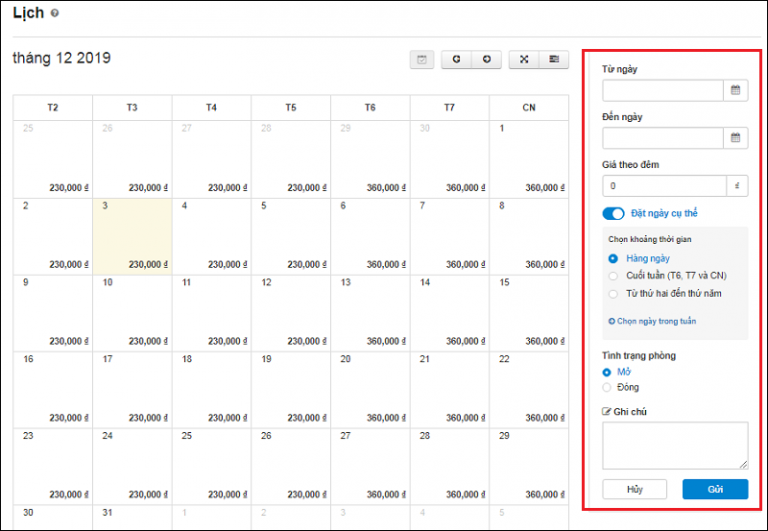The width and height of the screenshot is (768, 531).
Task: Click the Ghi chú notes text area
Action: tap(675, 445)
